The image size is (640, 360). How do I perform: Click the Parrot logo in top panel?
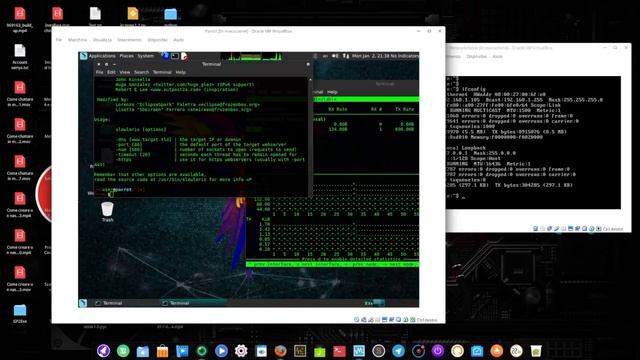[84, 56]
